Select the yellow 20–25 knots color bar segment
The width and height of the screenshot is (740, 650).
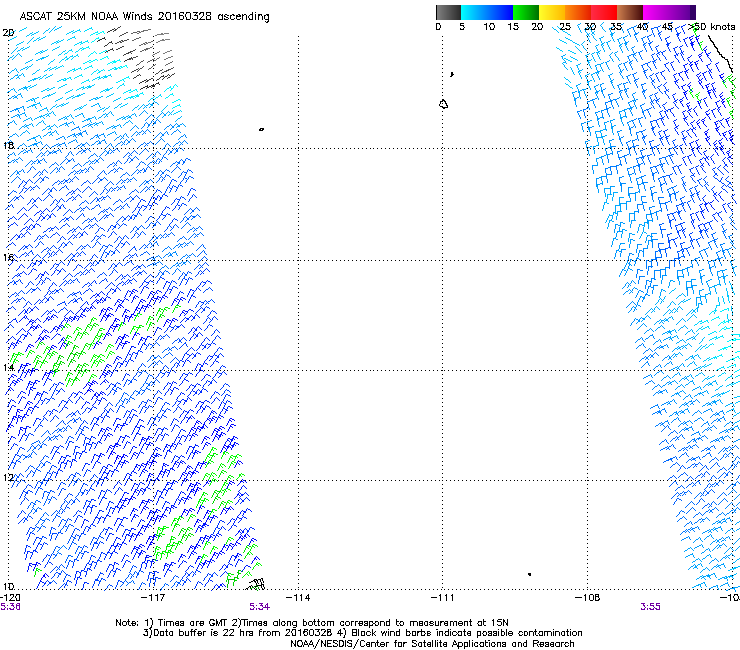[x=552, y=12]
